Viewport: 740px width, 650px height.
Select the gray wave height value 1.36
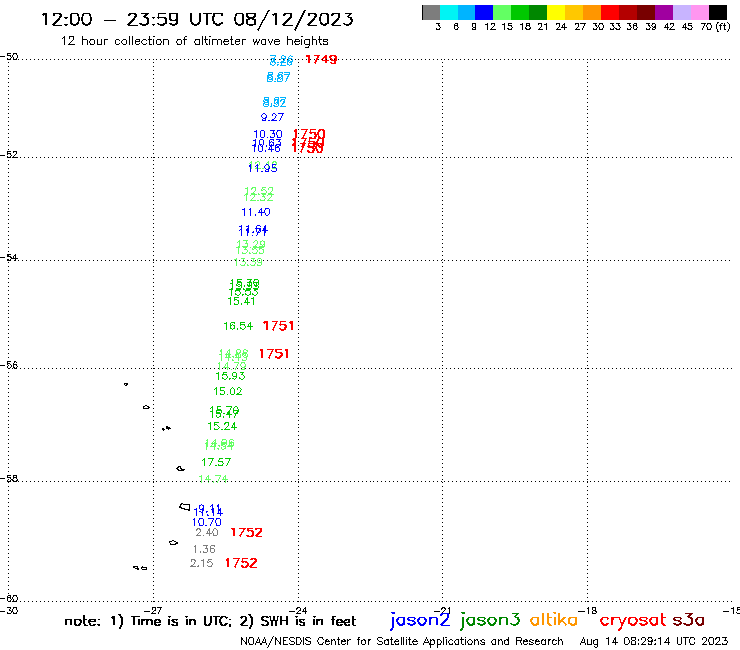click(204, 549)
